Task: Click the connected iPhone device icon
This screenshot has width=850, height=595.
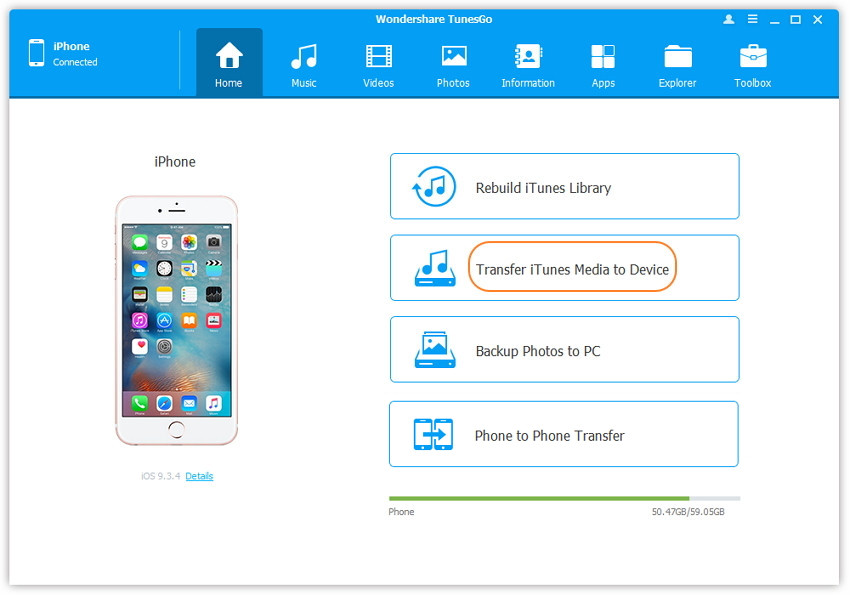Action: coord(36,53)
